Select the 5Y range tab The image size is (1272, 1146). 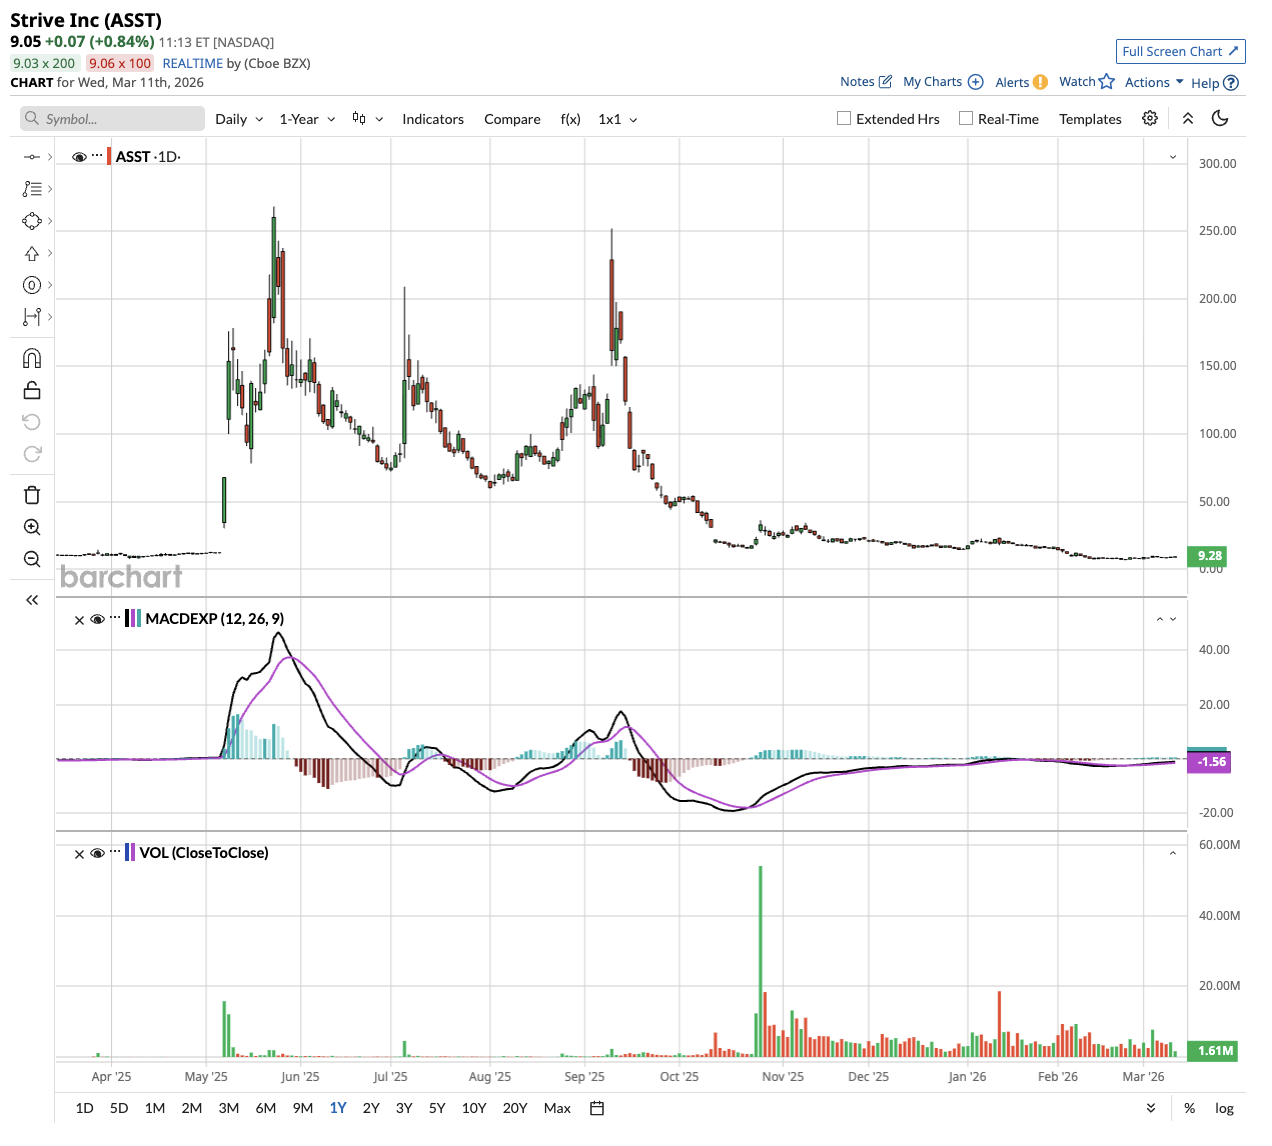pos(437,1108)
